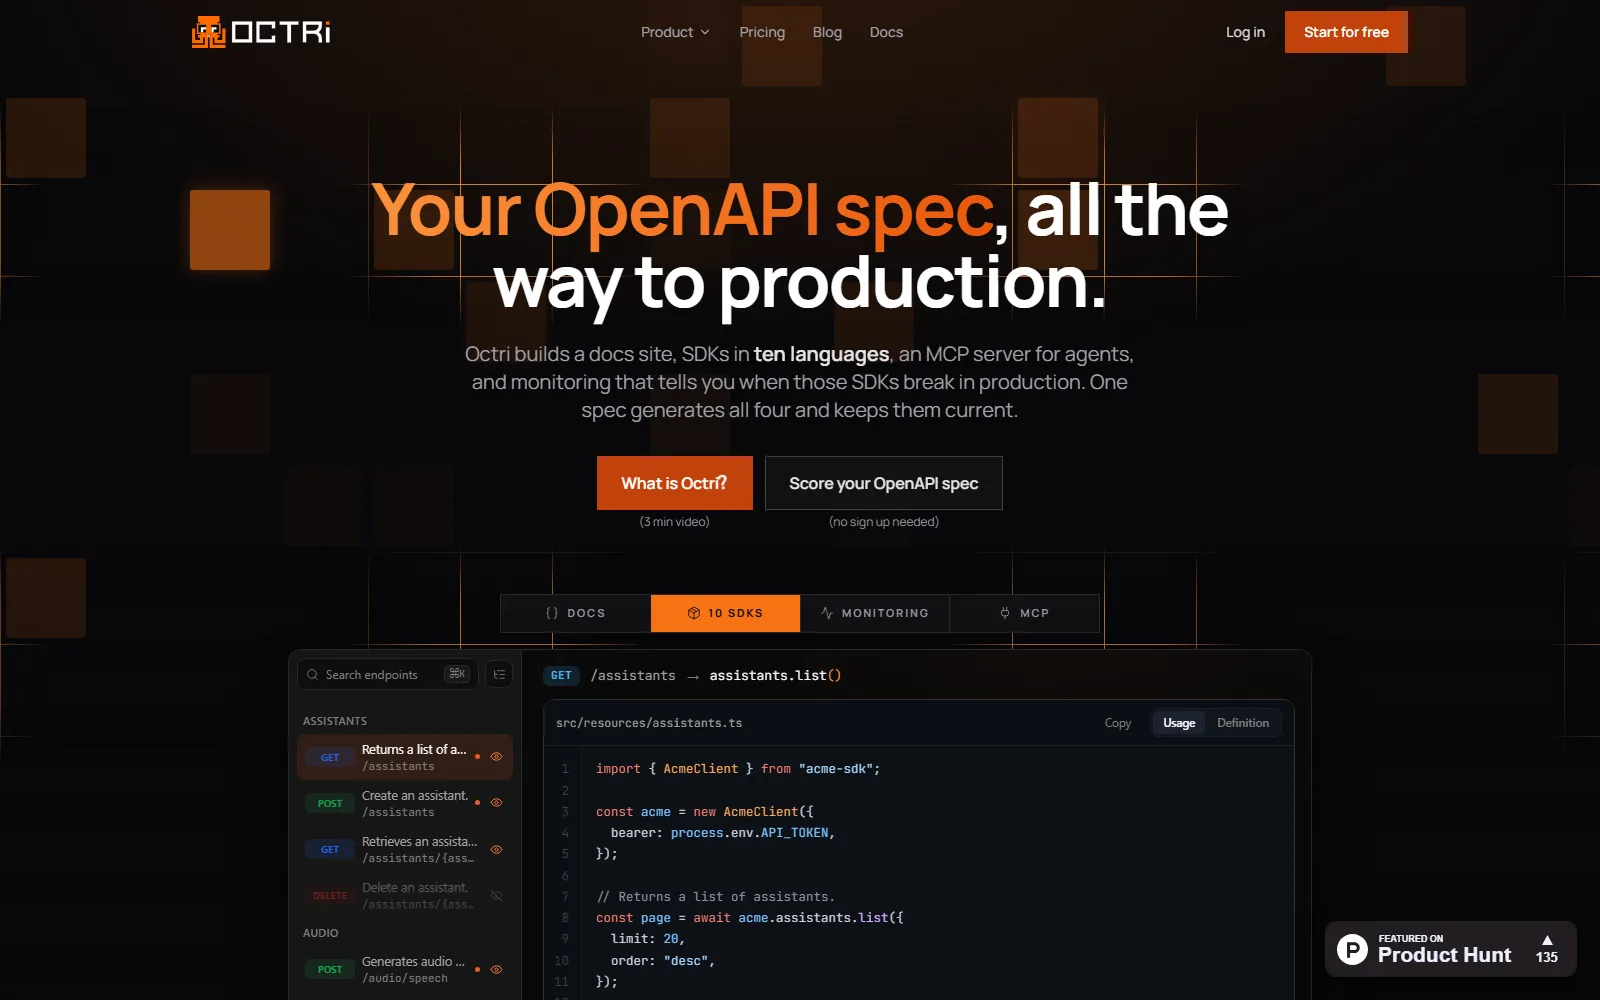
Task: Click the GET method badge in code header
Action: tap(561, 676)
